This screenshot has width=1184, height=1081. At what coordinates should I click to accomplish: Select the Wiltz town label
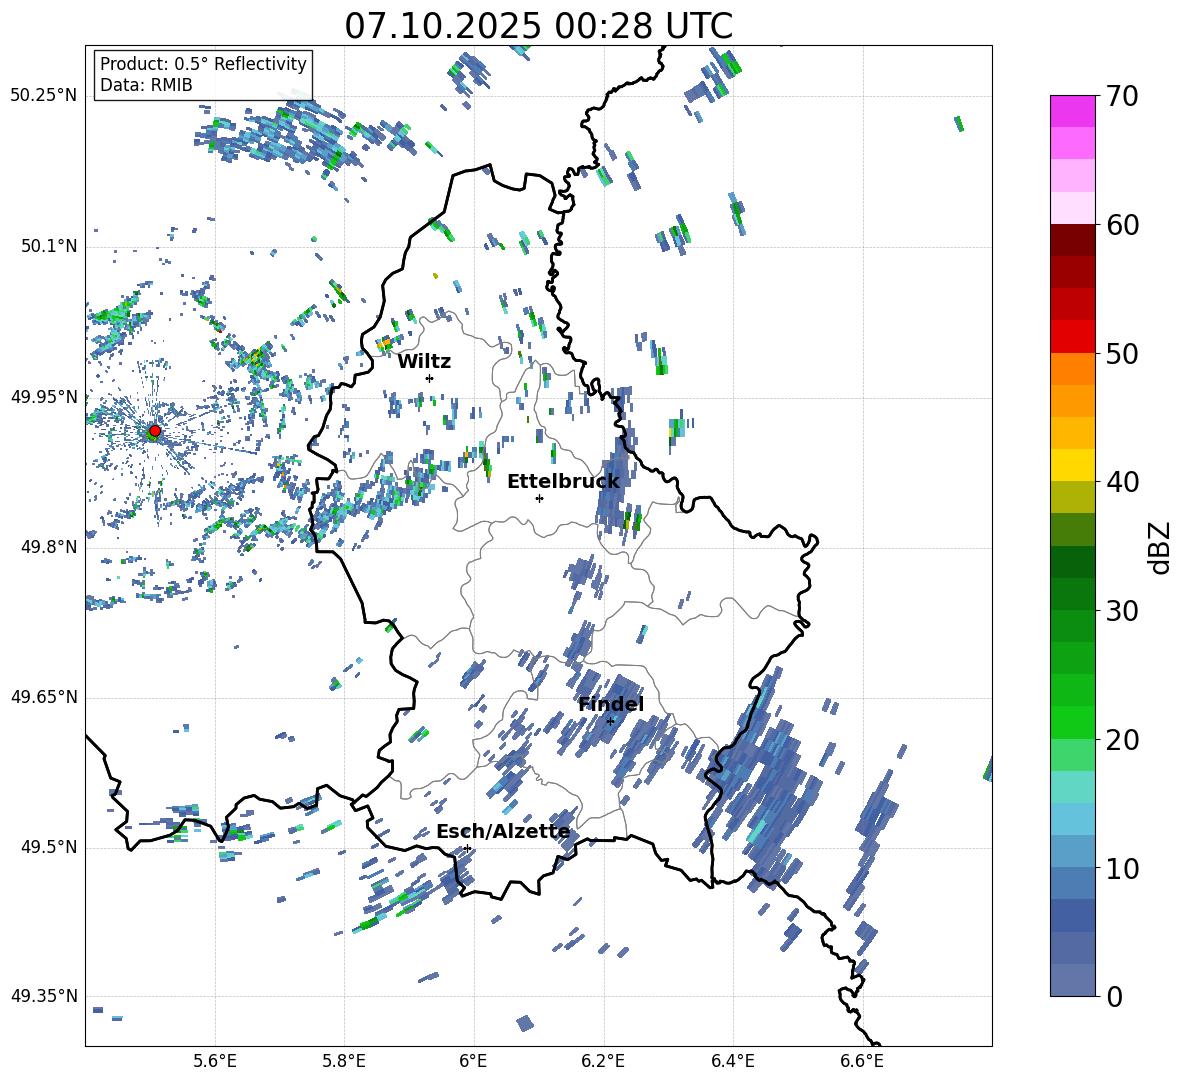click(424, 361)
